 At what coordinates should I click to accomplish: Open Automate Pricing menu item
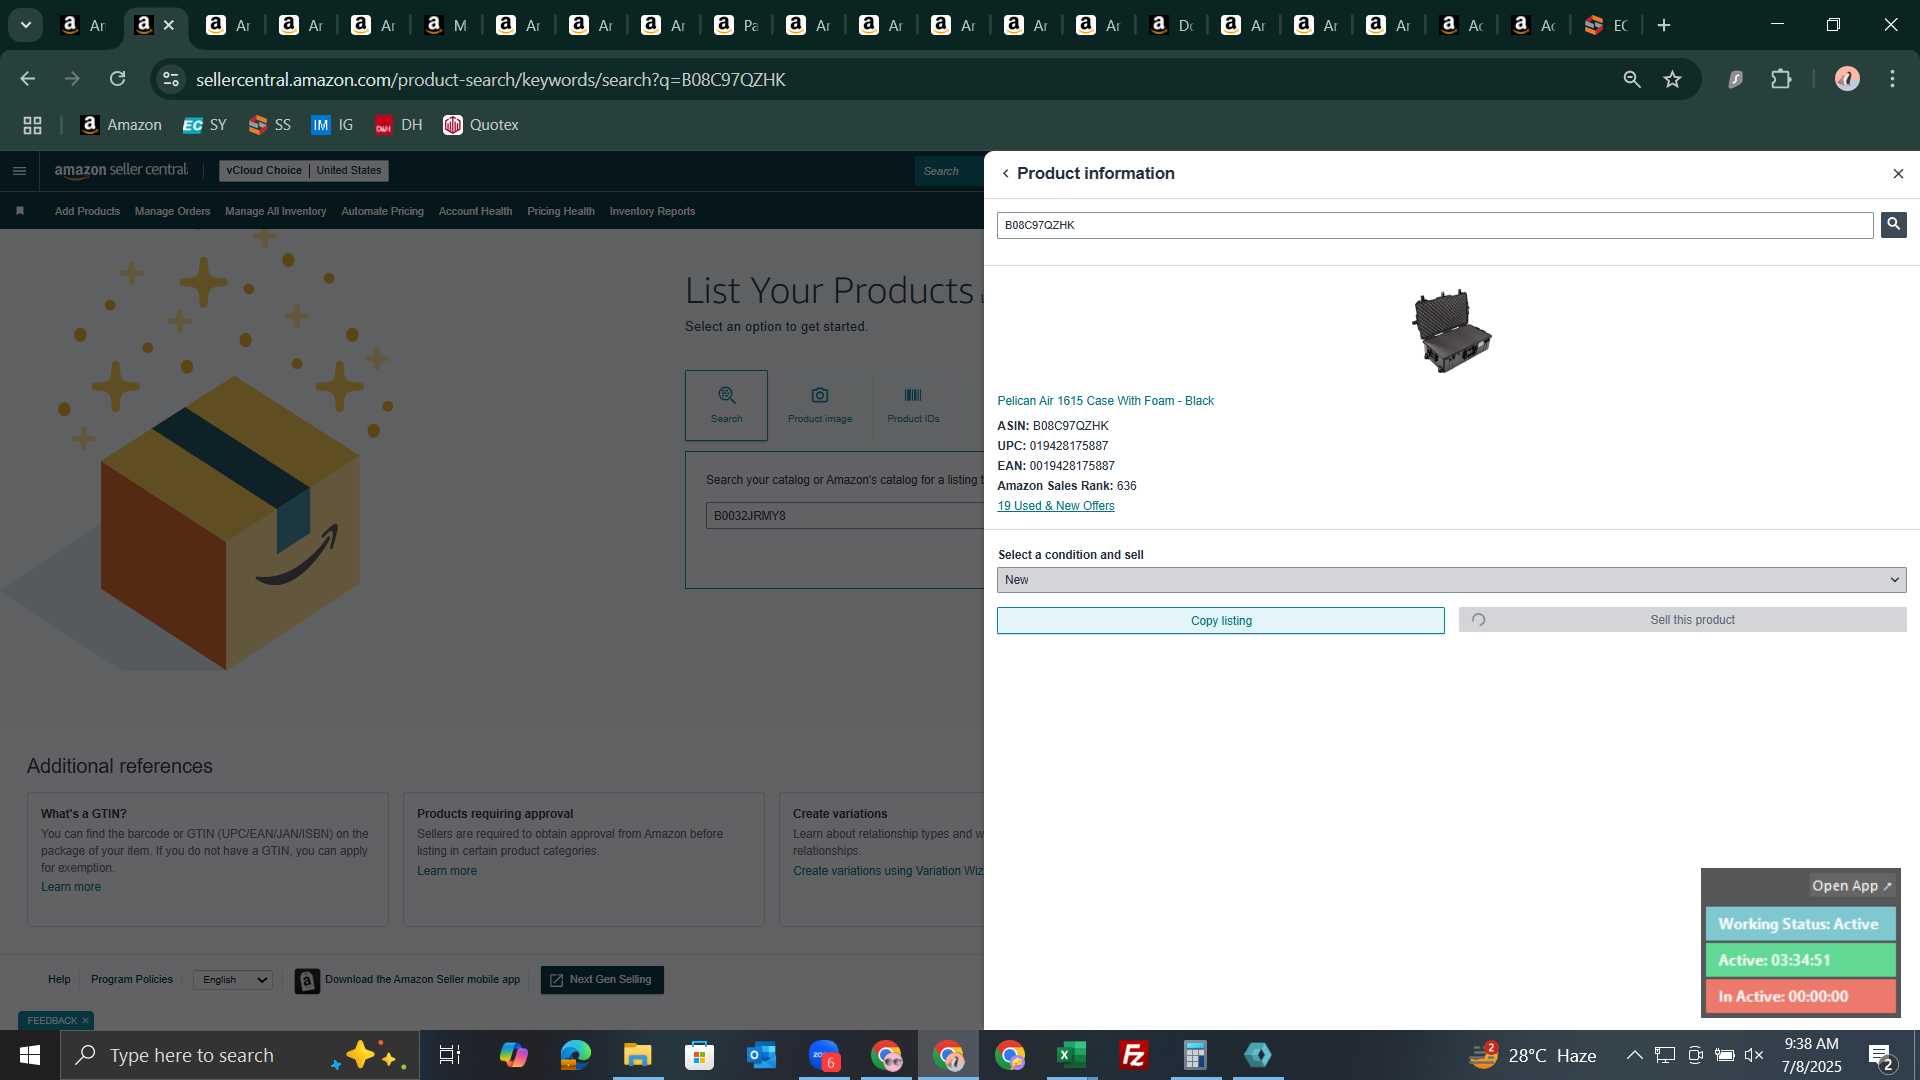[x=382, y=211]
